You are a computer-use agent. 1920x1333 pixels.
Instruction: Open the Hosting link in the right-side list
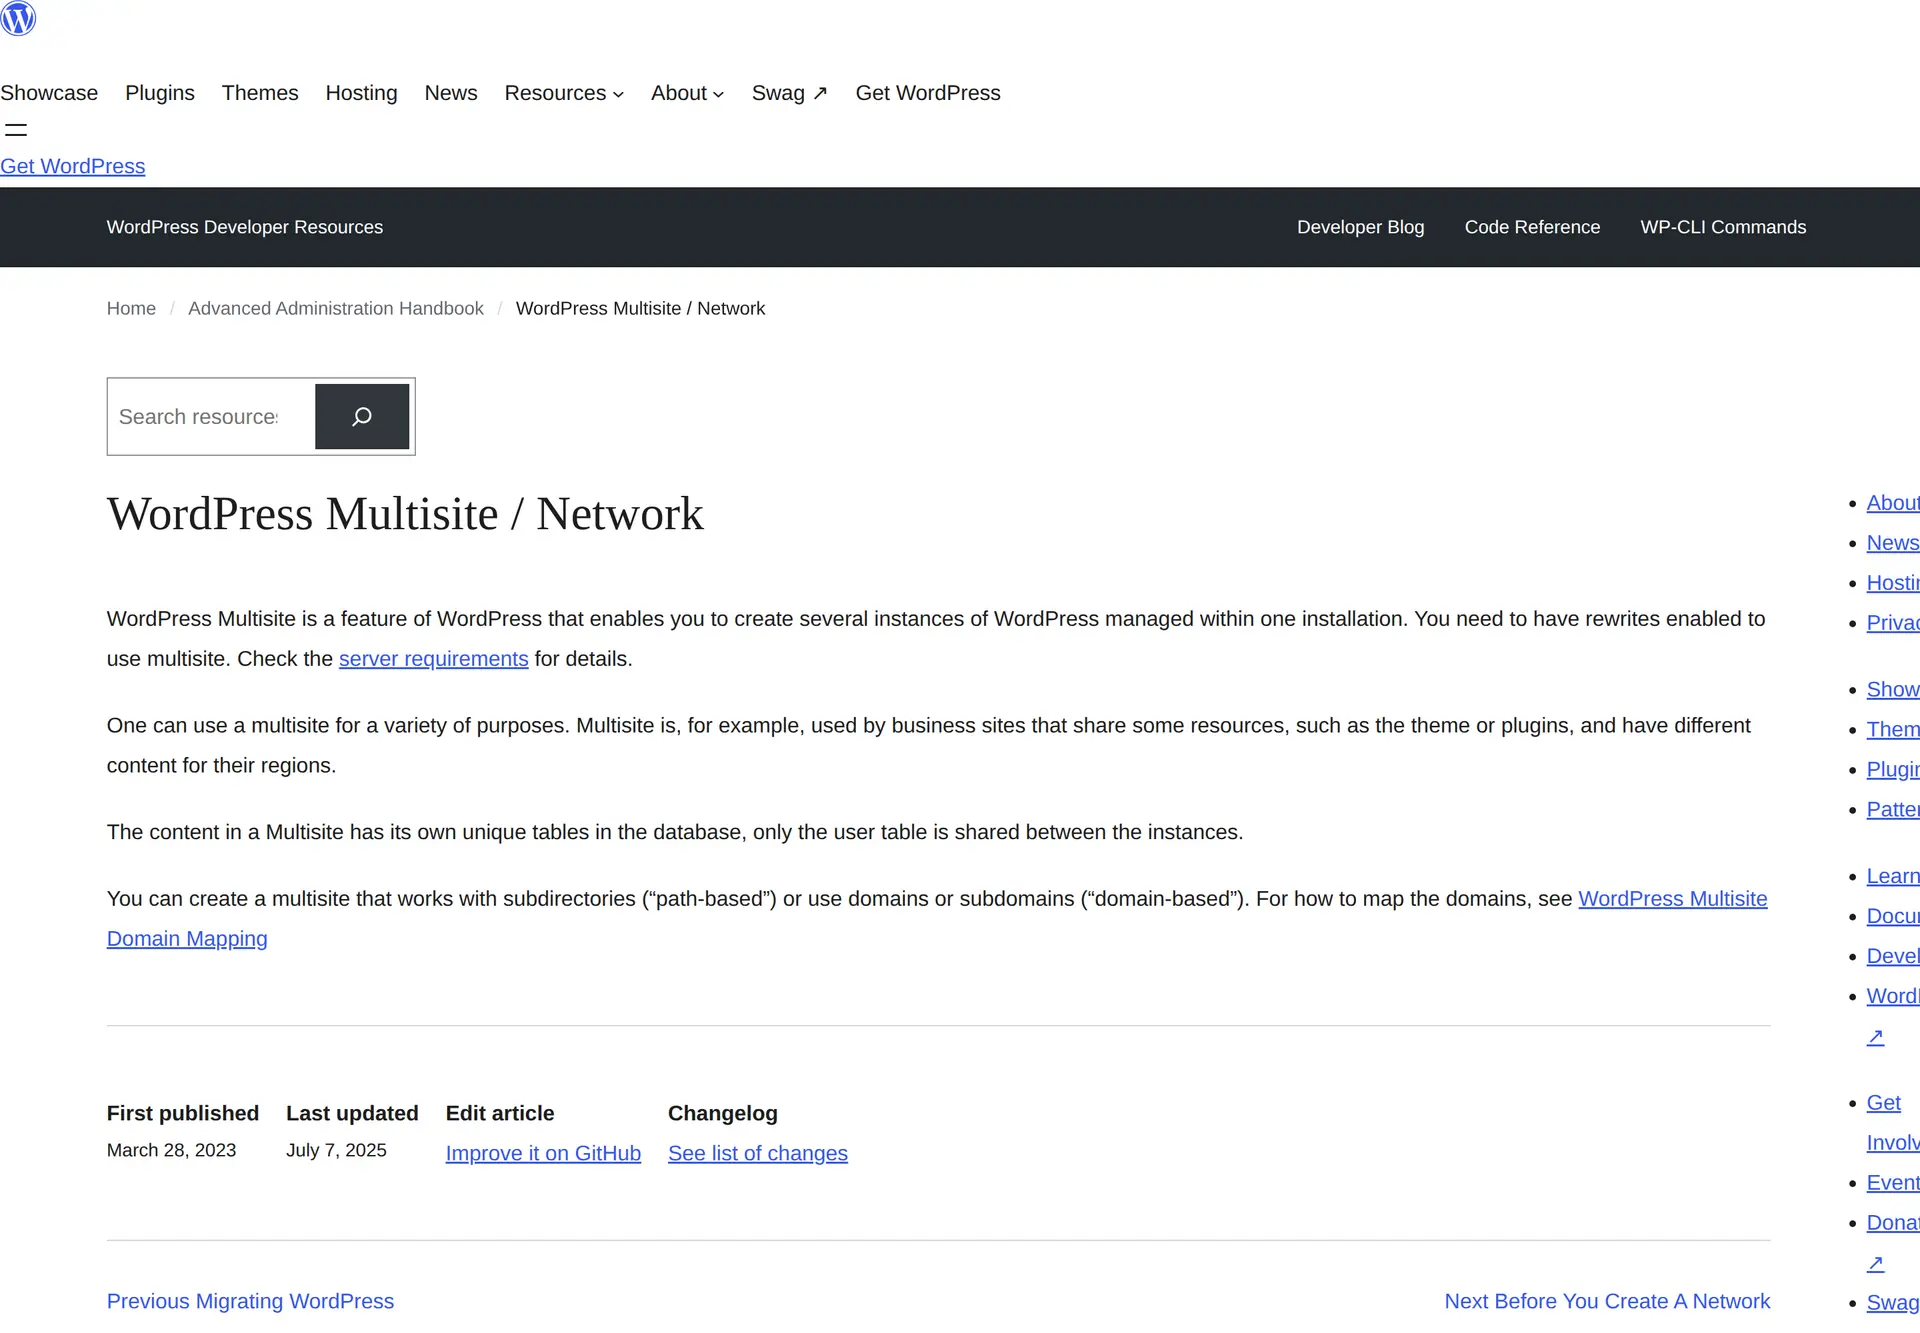tap(1893, 583)
